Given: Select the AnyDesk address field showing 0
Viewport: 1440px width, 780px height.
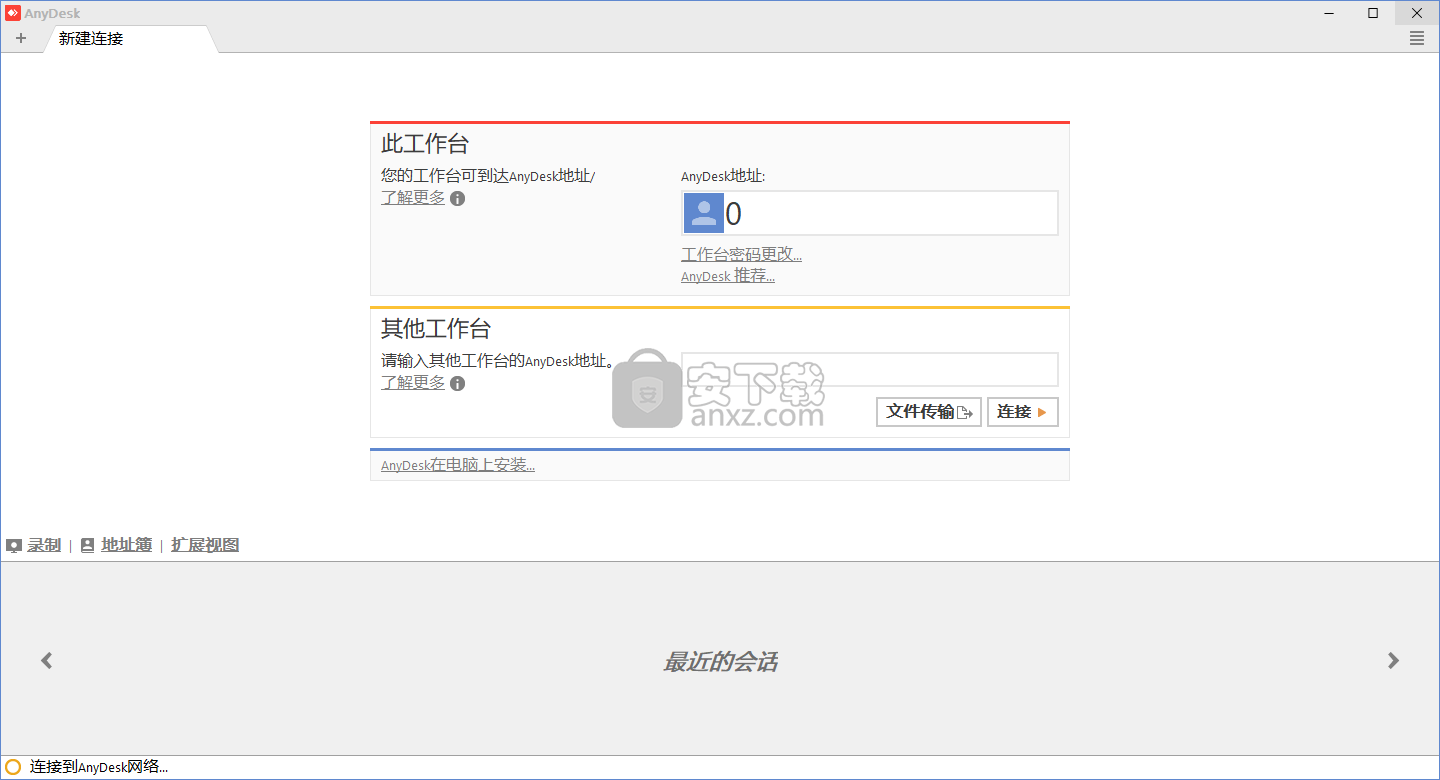Looking at the screenshot, I should coord(870,213).
